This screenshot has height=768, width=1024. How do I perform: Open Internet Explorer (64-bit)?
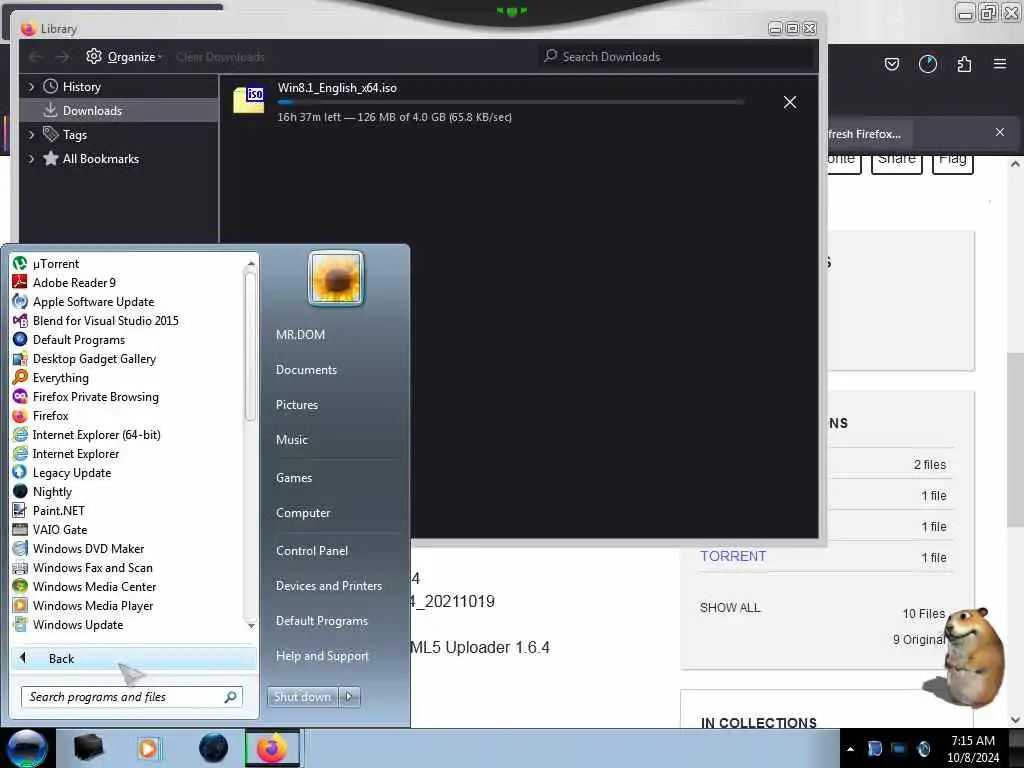pyautogui.click(x=96, y=434)
